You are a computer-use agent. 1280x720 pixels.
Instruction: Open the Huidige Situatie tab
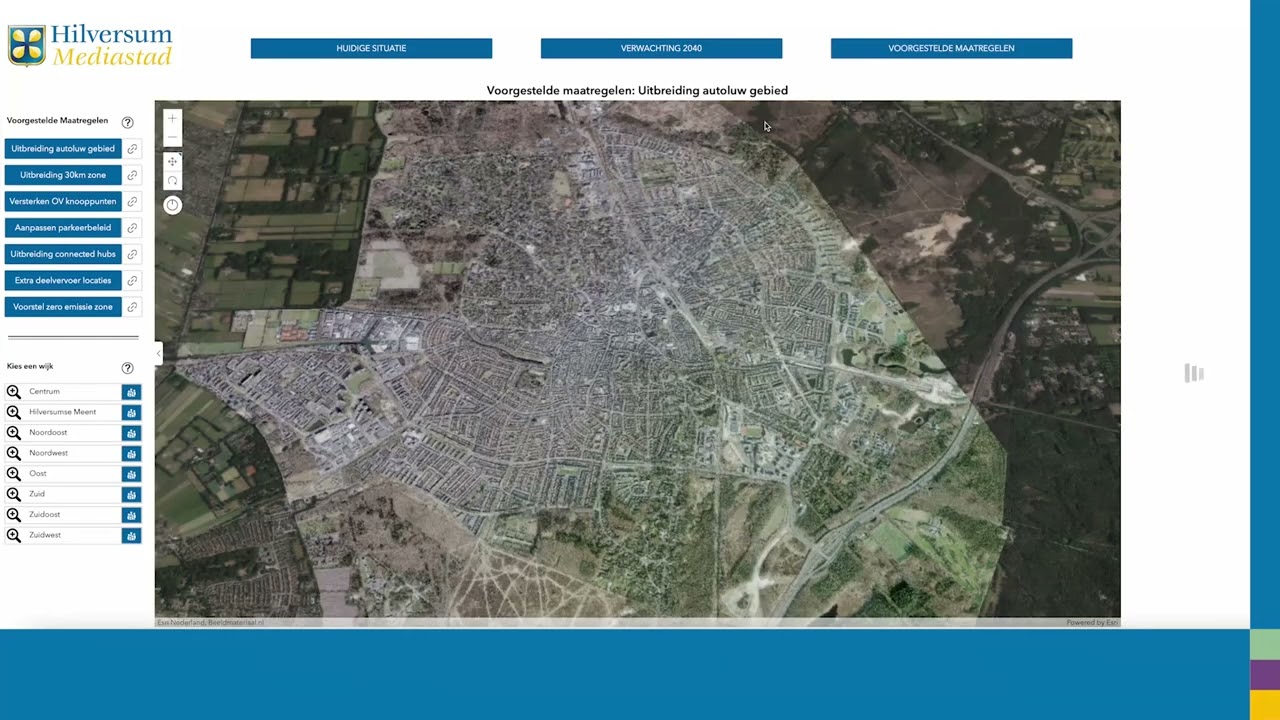tap(371, 48)
